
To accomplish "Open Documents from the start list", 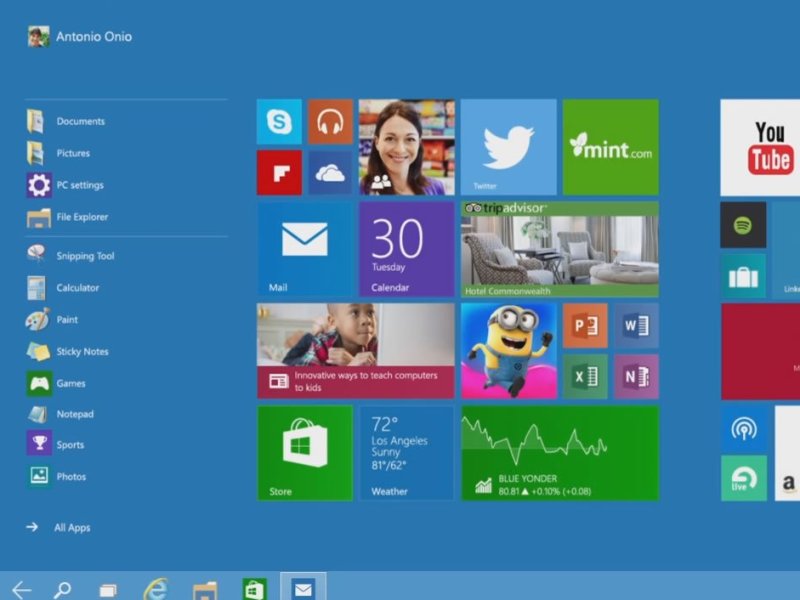I will (x=66, y=121).
